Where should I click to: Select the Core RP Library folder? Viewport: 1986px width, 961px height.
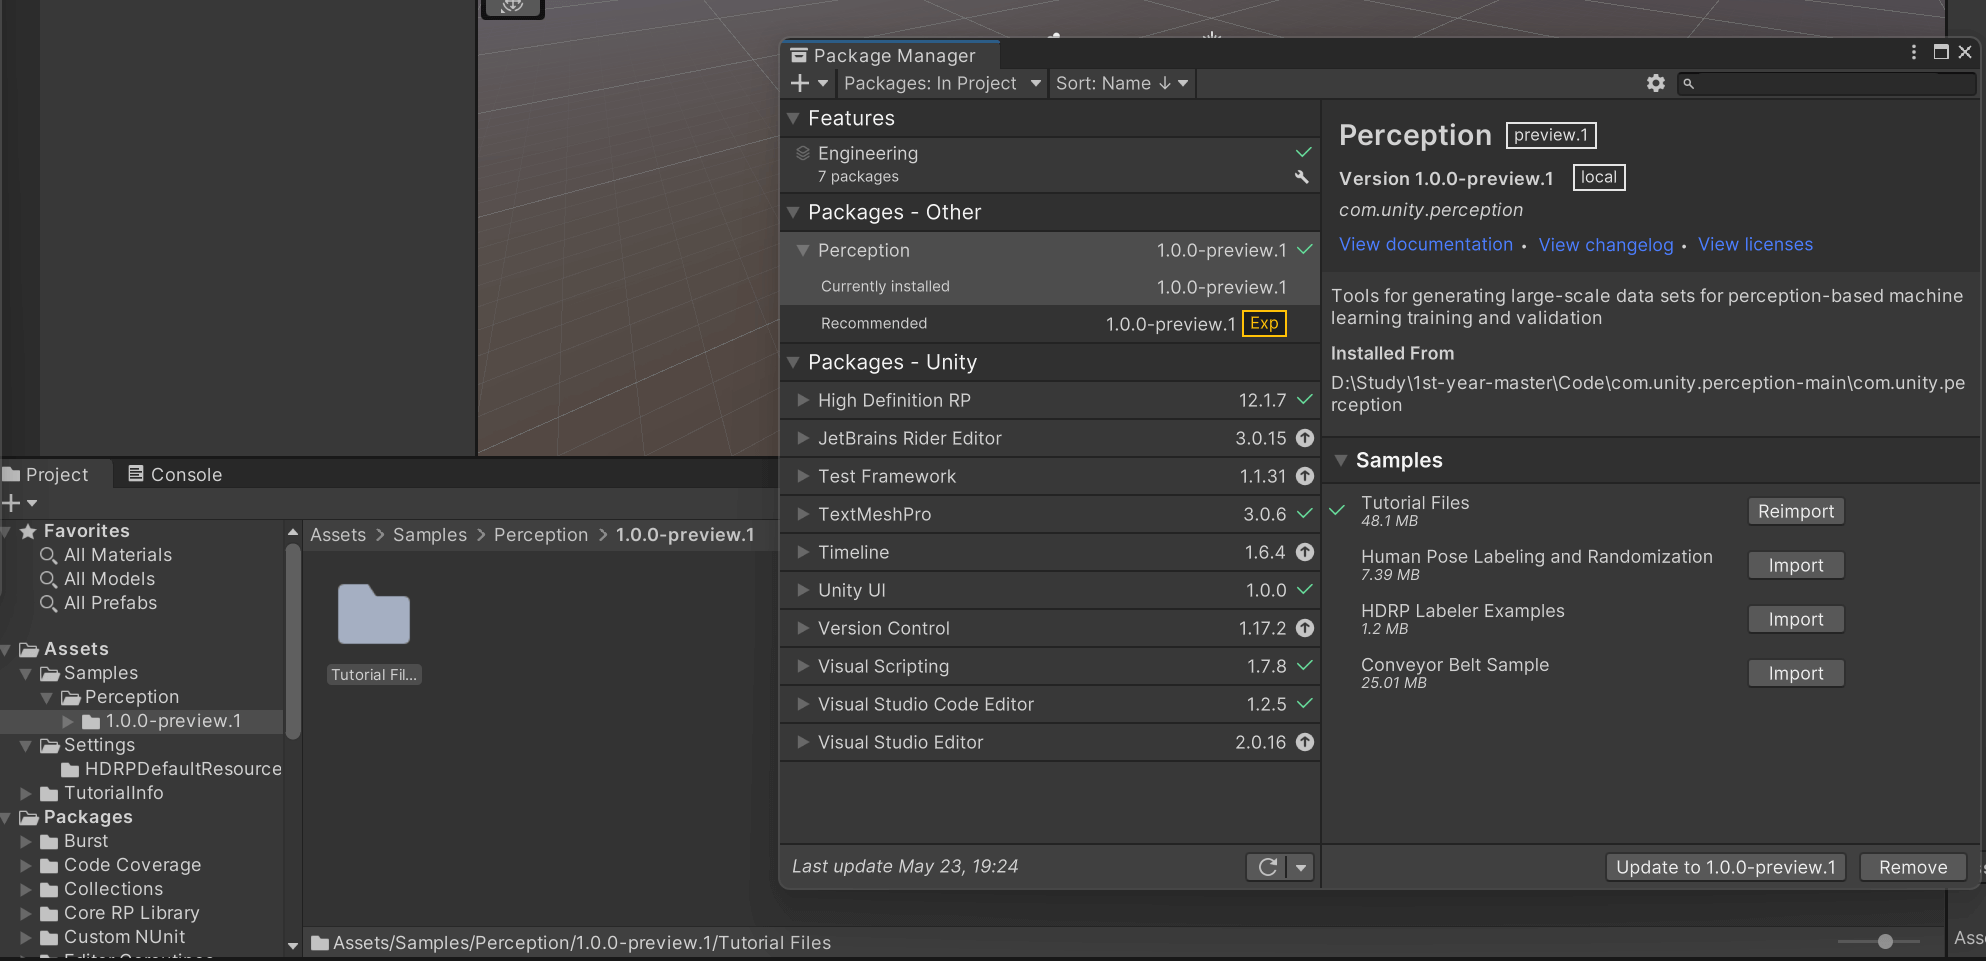click(x=131, y=913)
